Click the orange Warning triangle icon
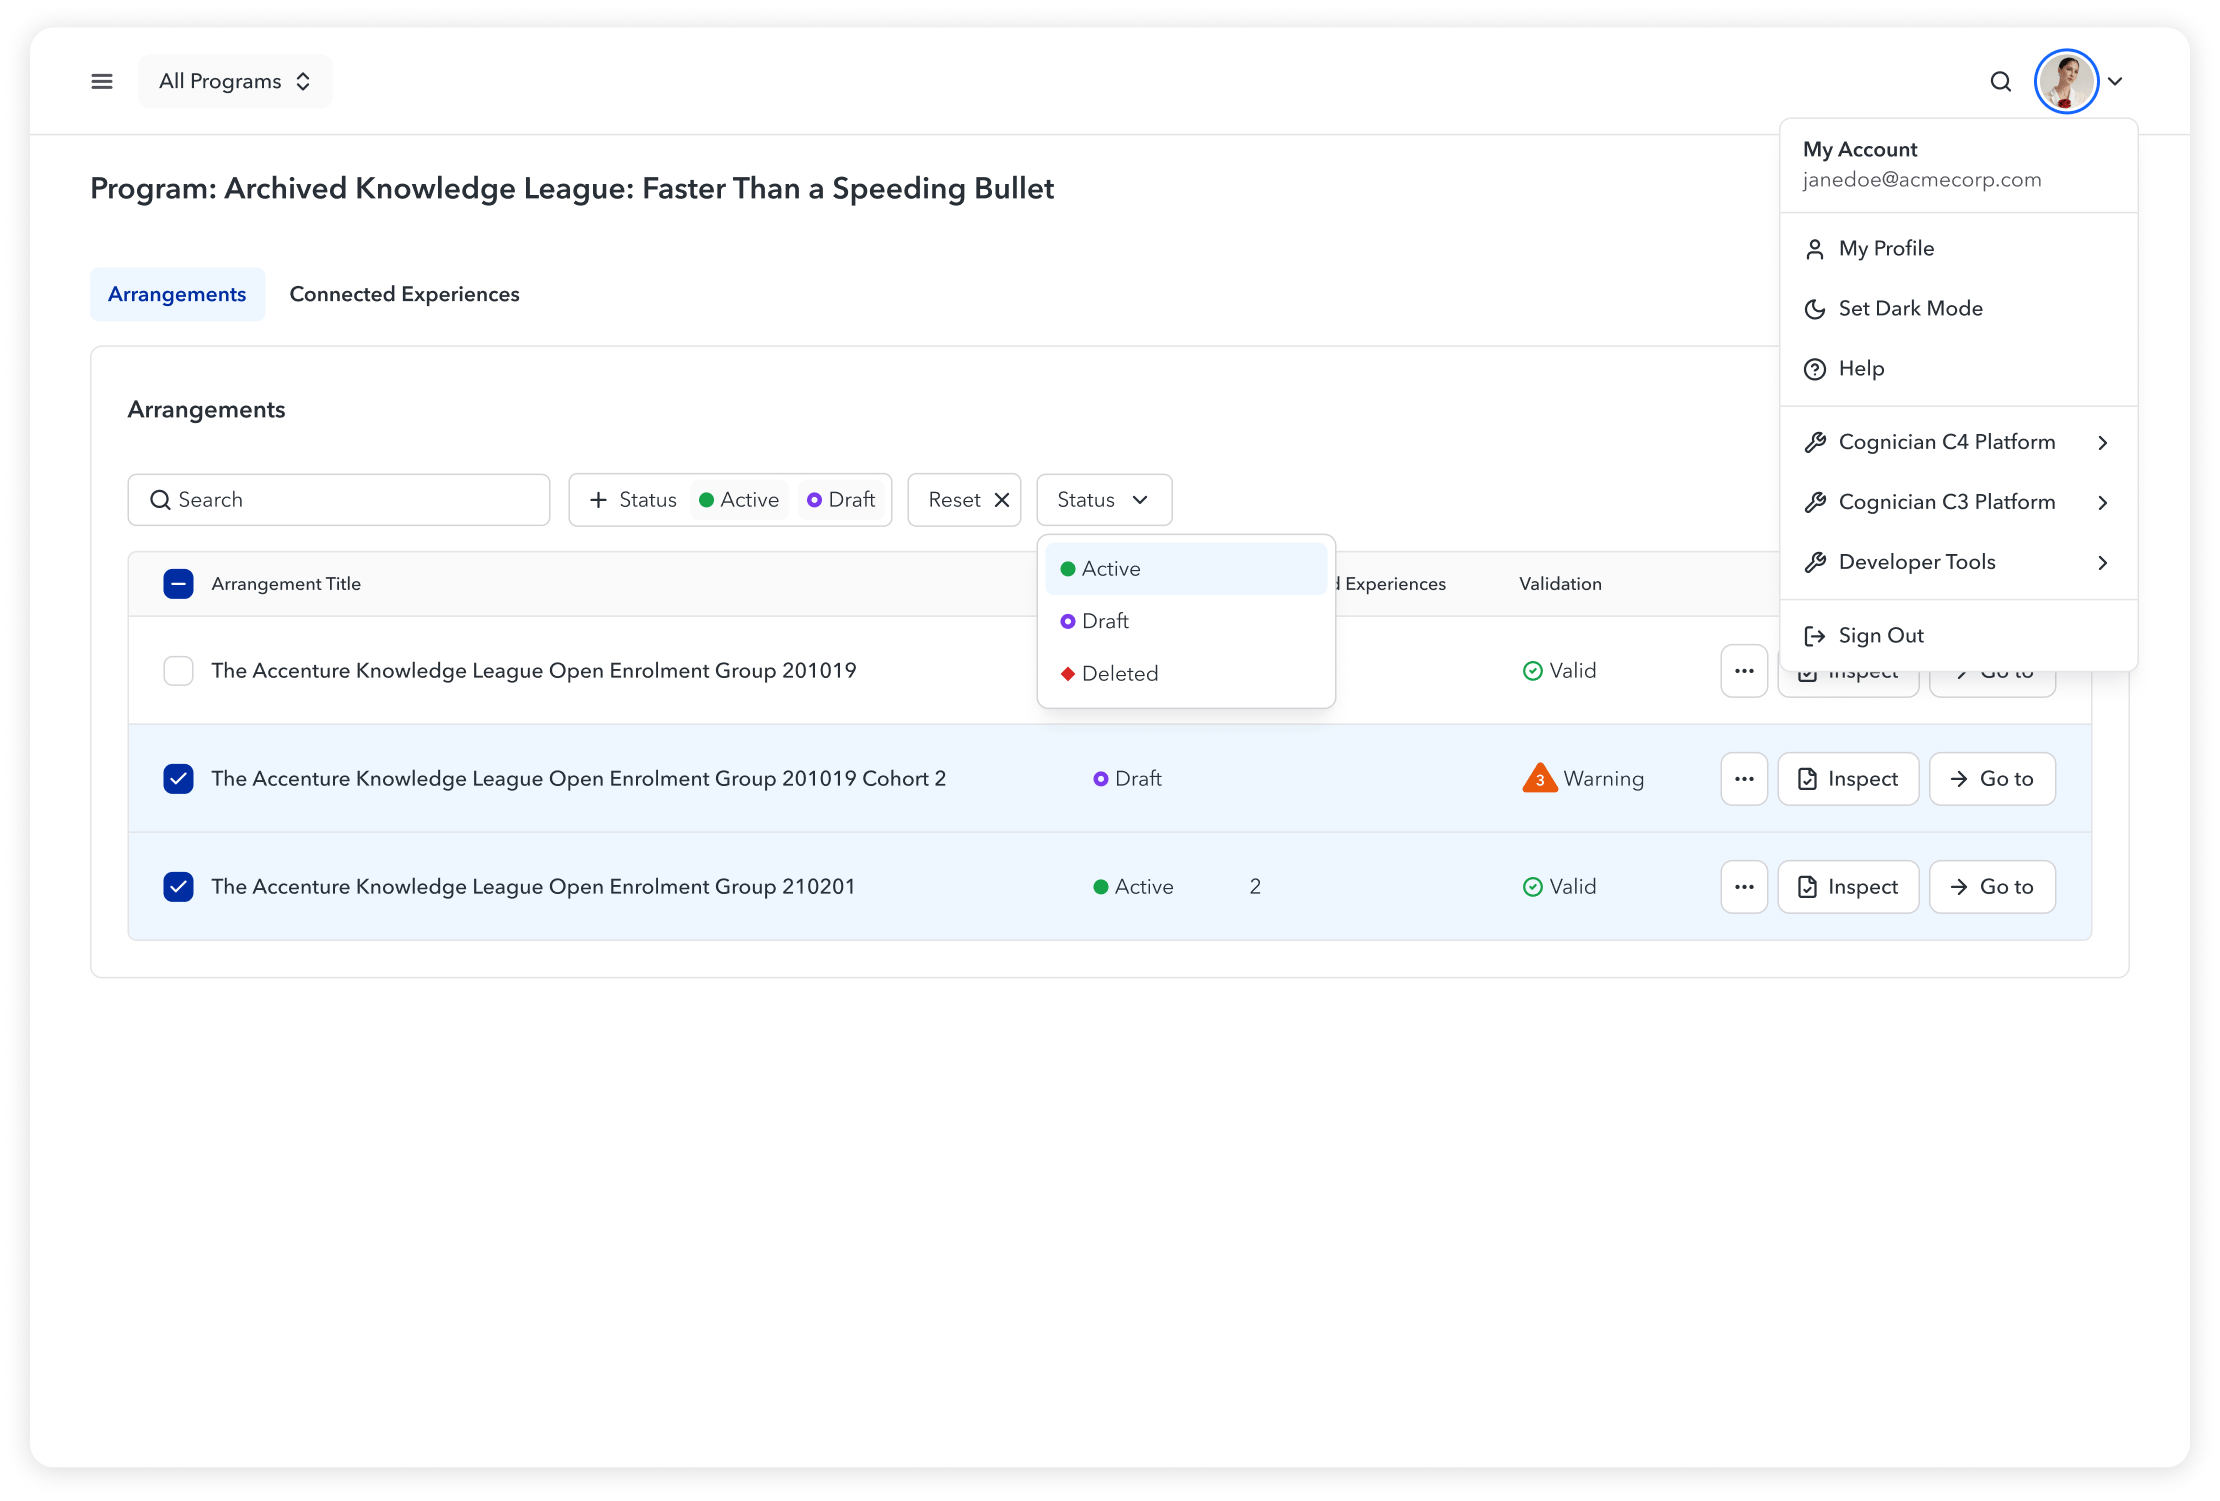 1539,778
